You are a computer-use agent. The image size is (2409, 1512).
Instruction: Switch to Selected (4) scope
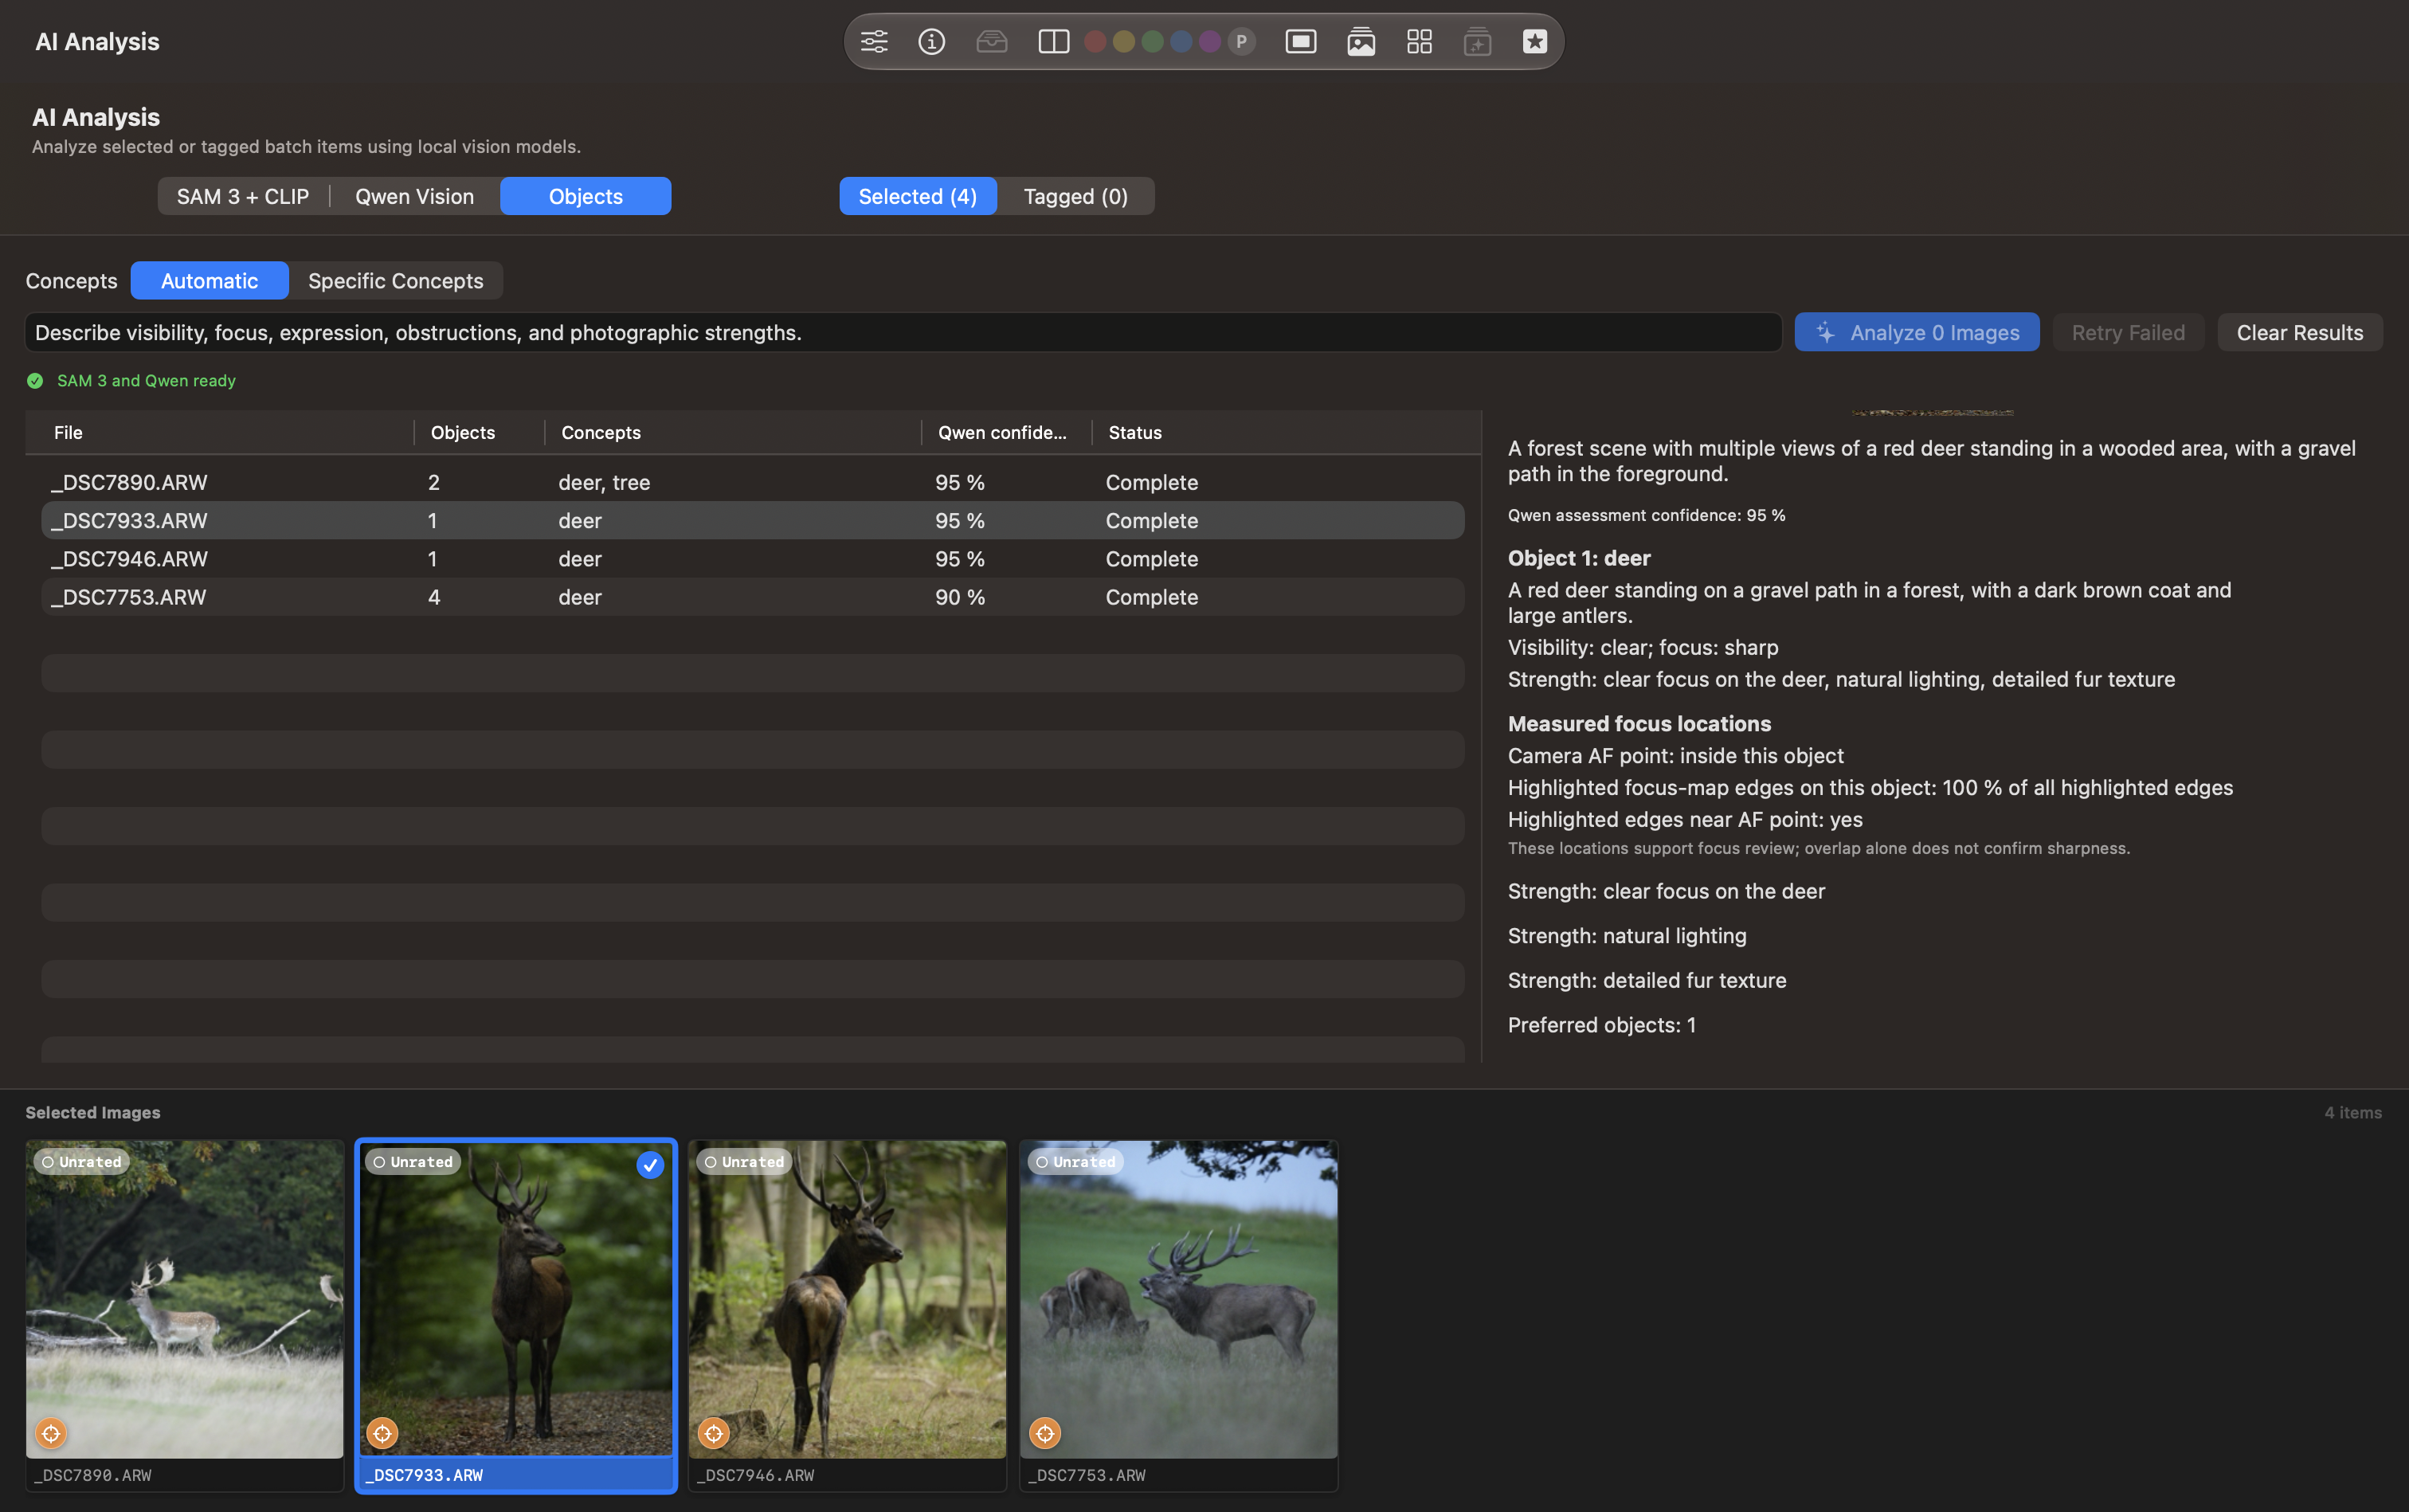pyautogui.click(x=918, y=196)
